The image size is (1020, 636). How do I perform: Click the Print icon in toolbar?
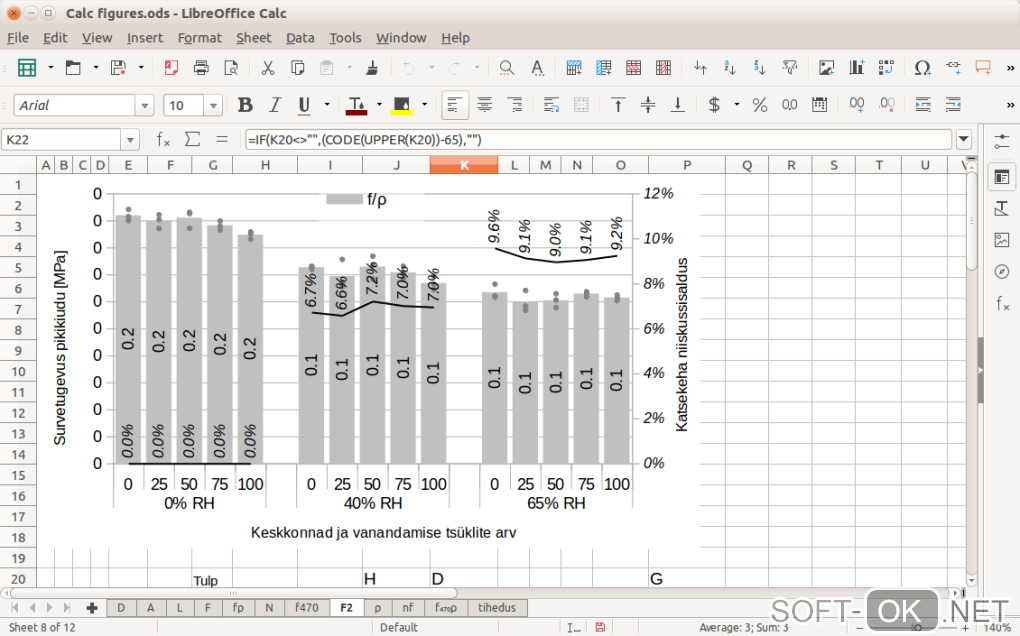(201, 68)
